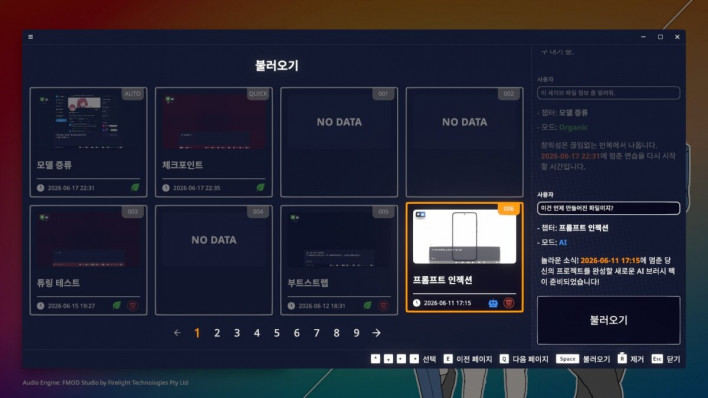The image size is (708, 398).
Task: Jump to page 9
Action: [356, 333]
